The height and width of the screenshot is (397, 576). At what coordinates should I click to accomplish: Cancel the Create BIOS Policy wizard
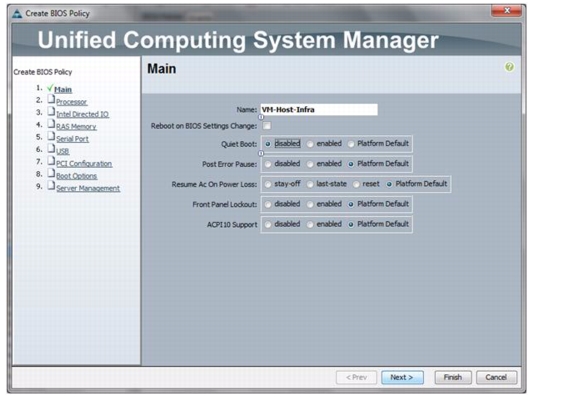coord(496,377)
